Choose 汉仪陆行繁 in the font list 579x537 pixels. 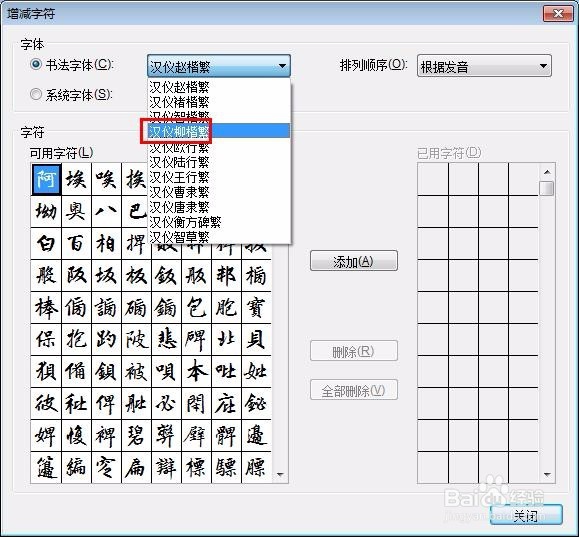[219, 162]
